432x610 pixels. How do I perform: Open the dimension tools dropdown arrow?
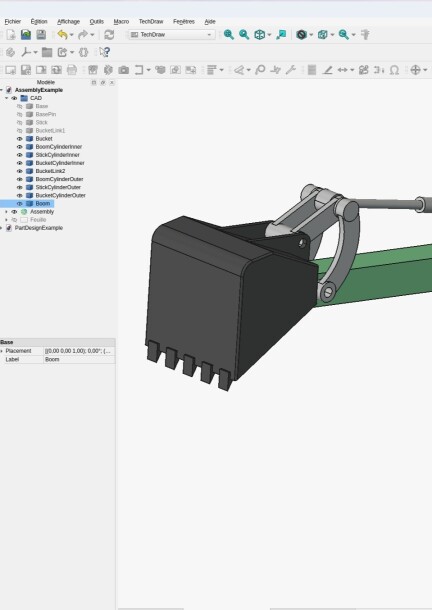point(352,70)
